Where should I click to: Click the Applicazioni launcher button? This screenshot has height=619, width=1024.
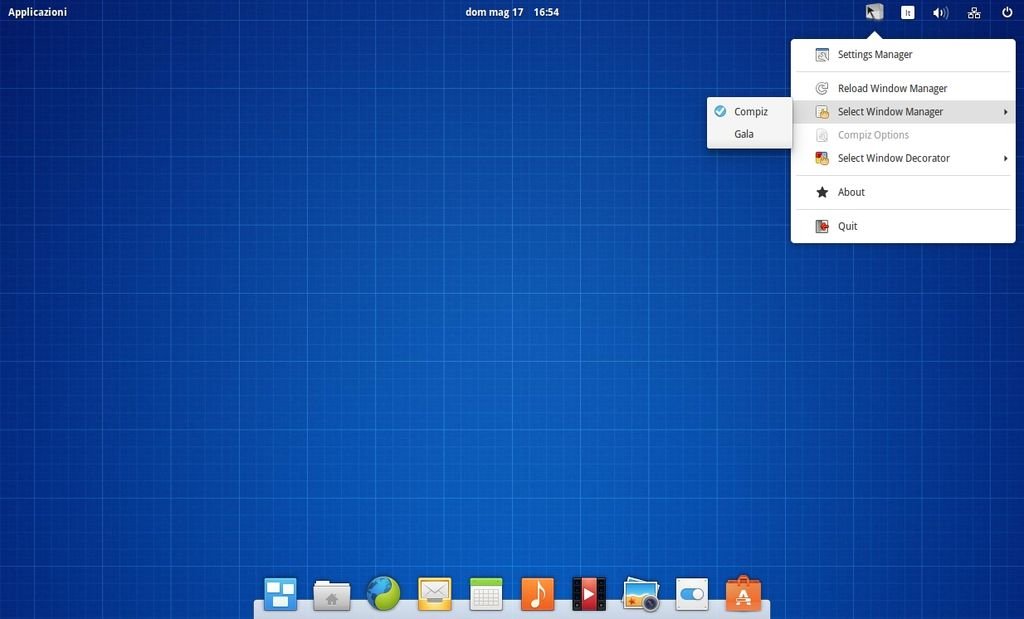38,12
